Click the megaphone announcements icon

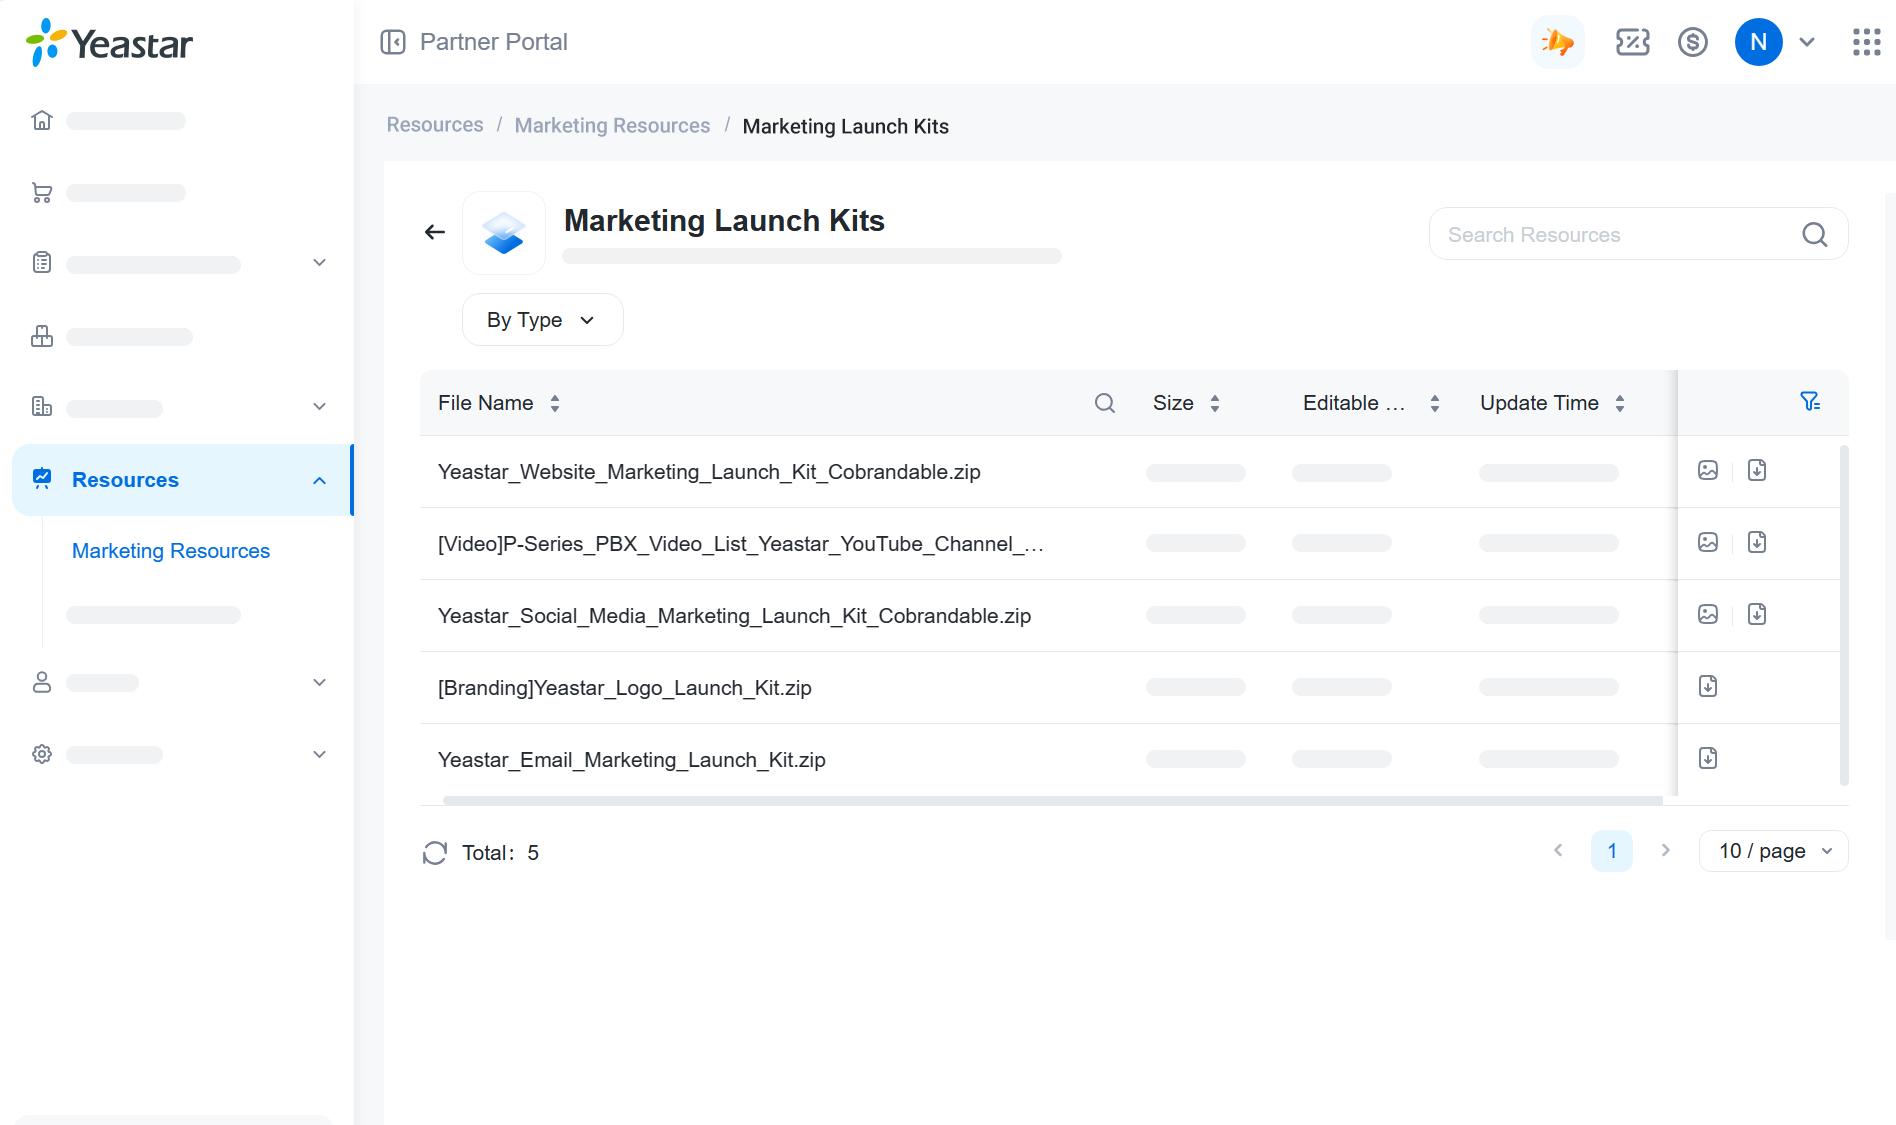(x=1557, y=42)
